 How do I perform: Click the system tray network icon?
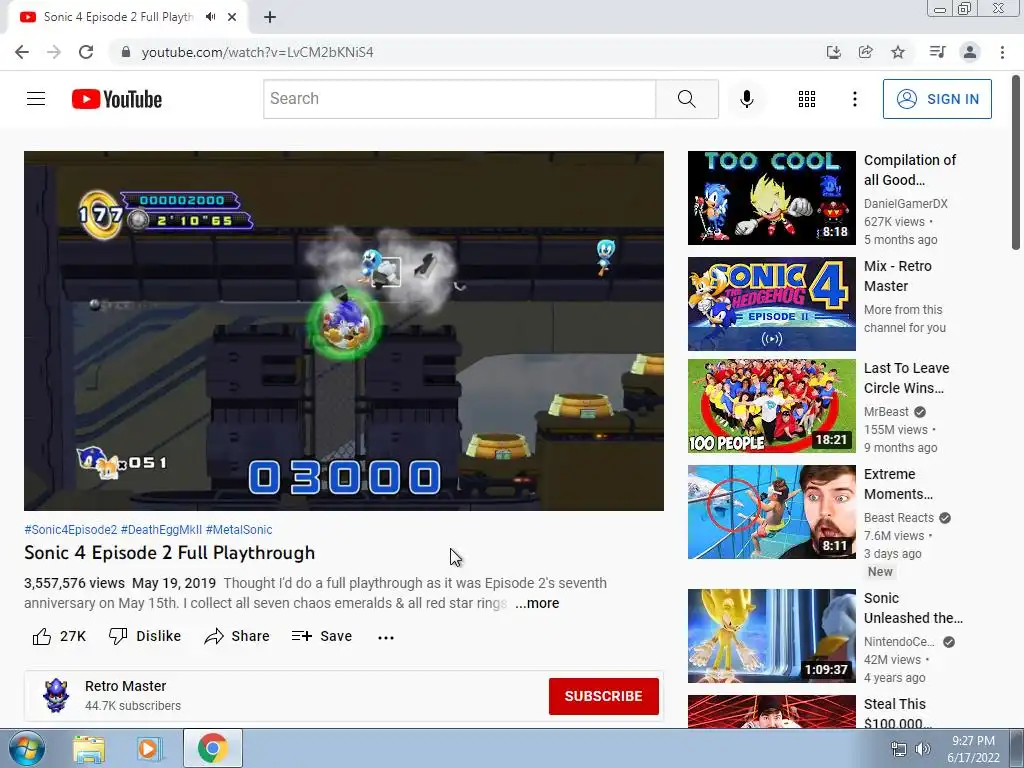click(x=899, y=749)
